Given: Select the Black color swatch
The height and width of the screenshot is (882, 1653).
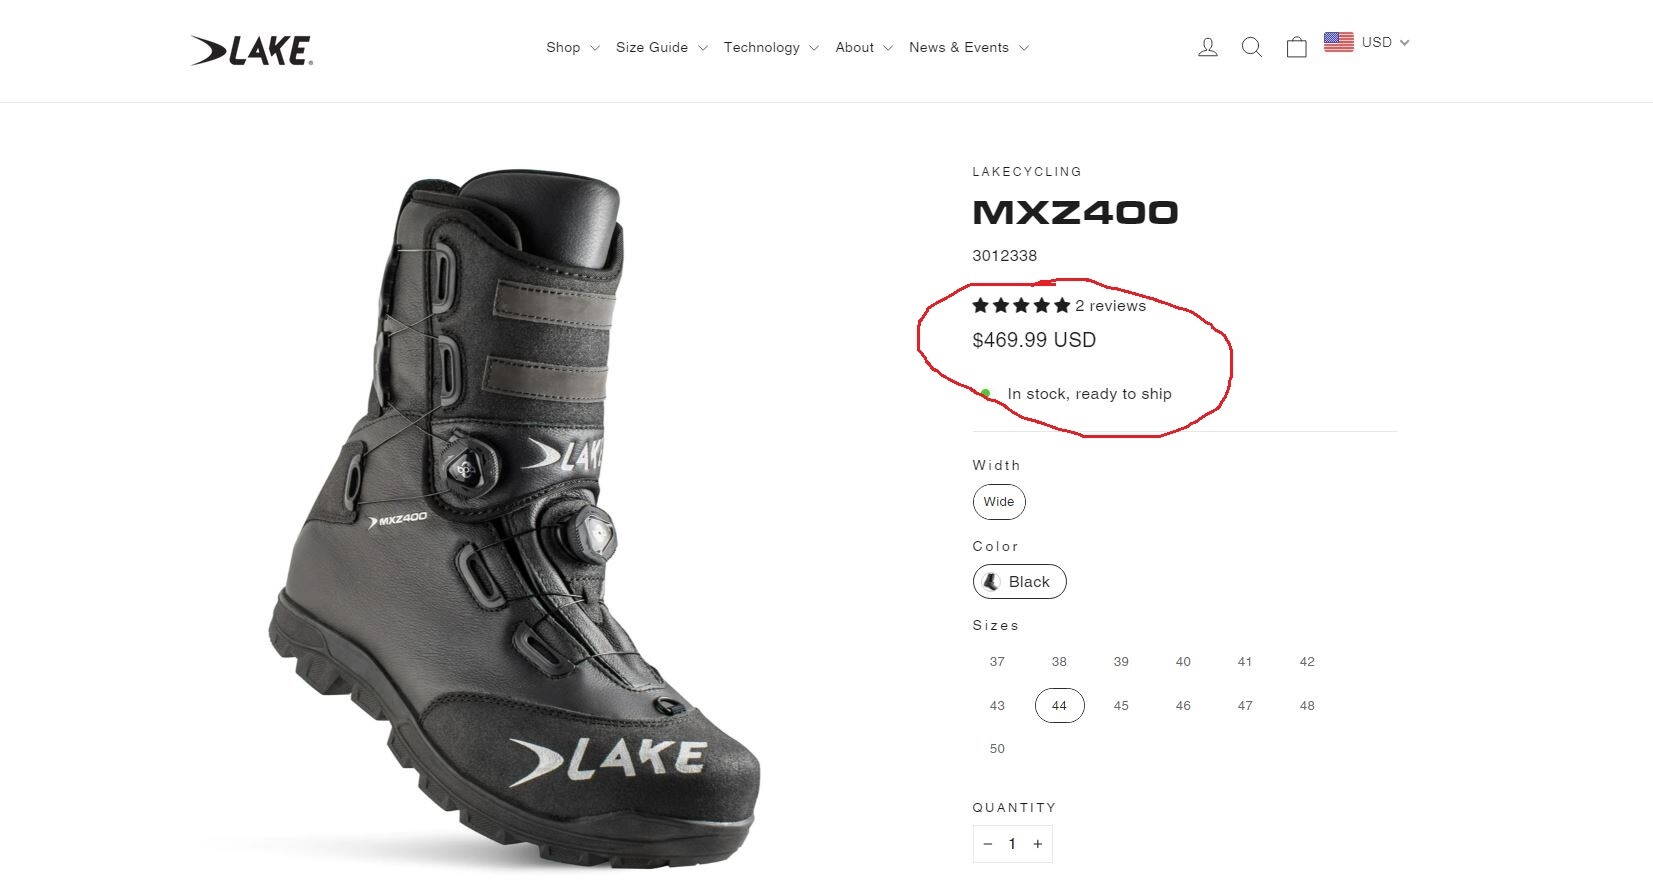Looking at the screenshot, I should pos(1019,582).
